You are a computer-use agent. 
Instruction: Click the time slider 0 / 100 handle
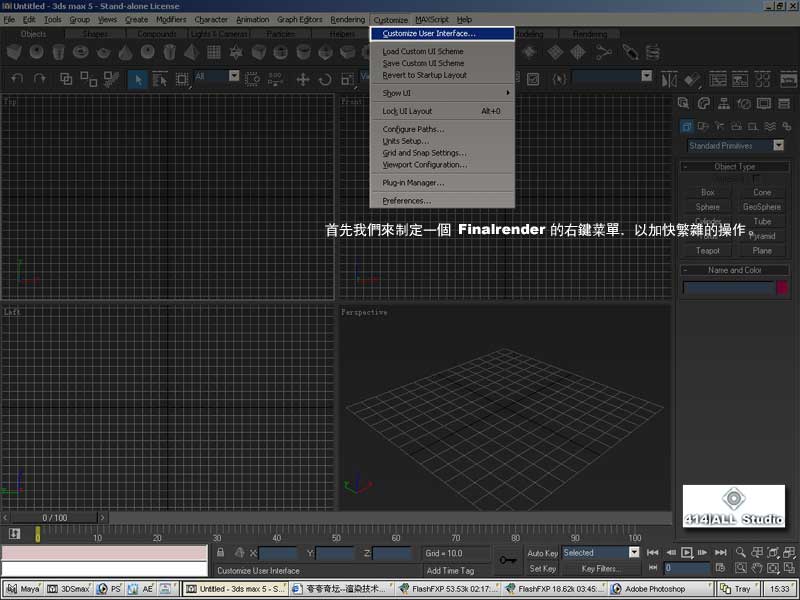pos(55,517)
